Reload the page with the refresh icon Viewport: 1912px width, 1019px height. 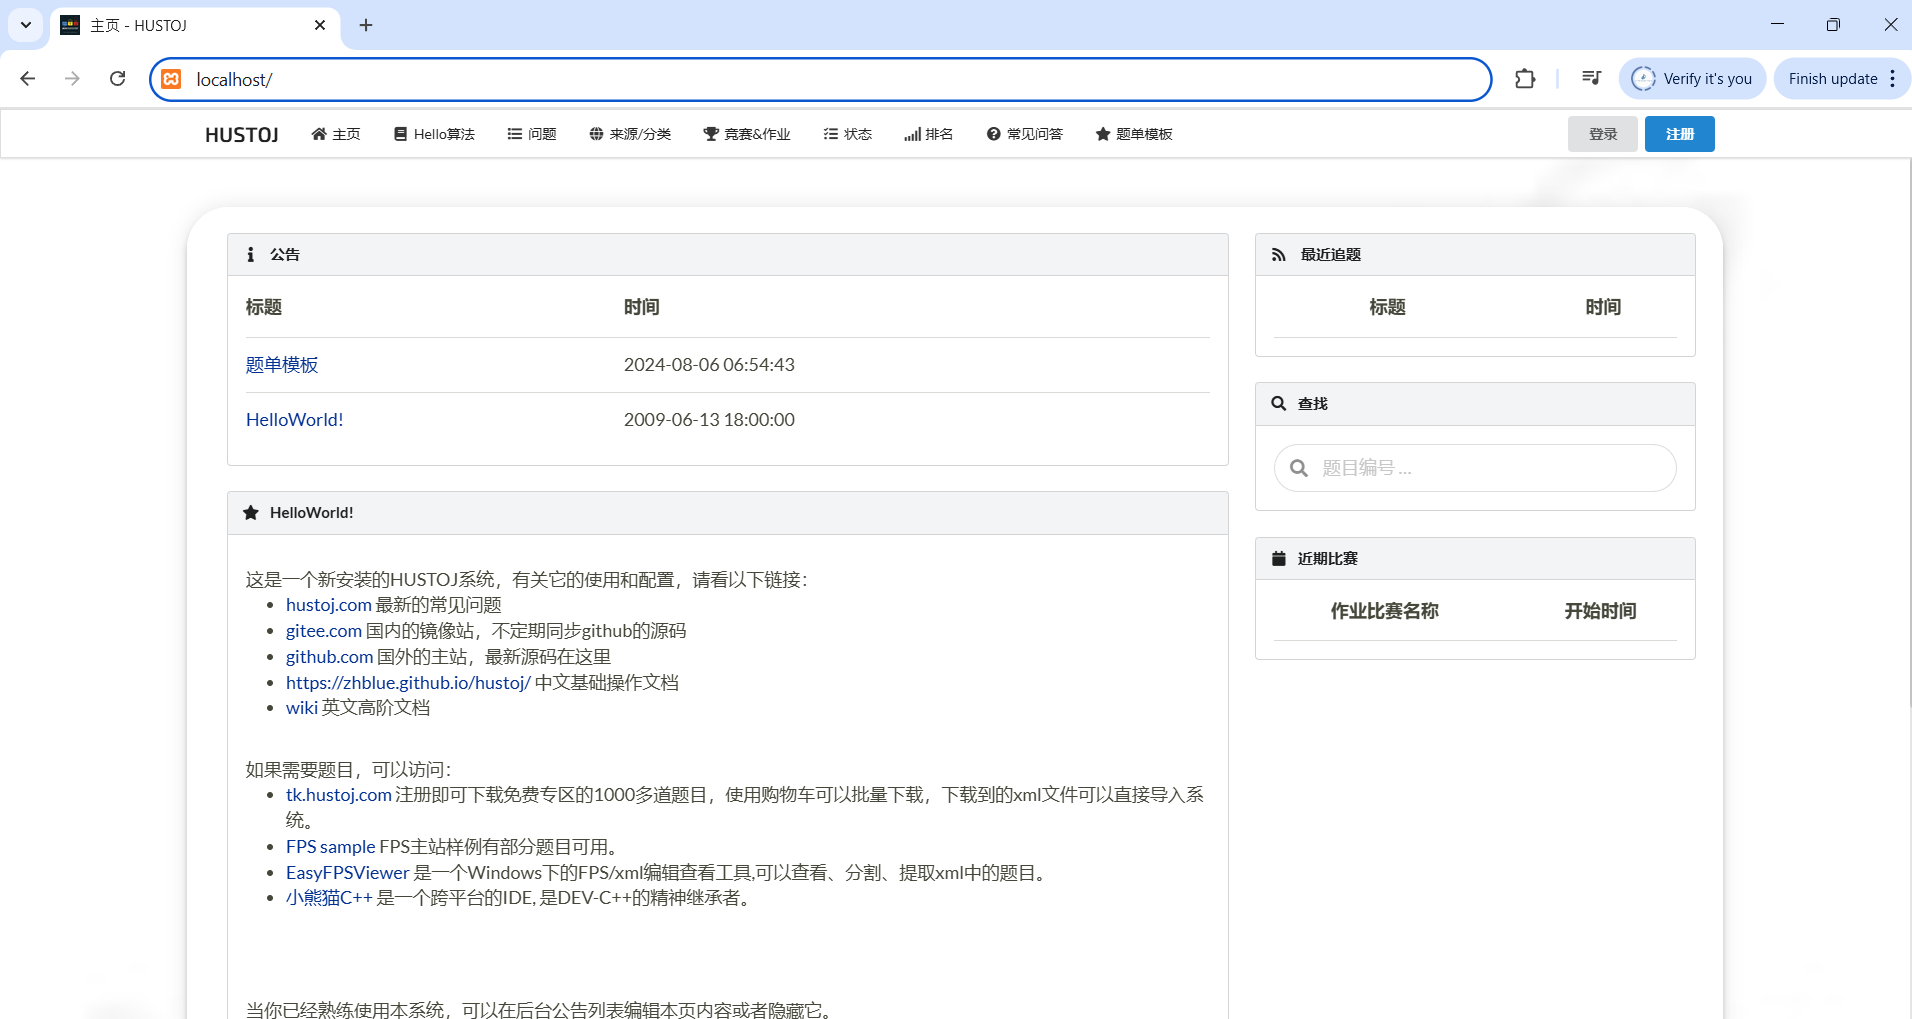117,79
